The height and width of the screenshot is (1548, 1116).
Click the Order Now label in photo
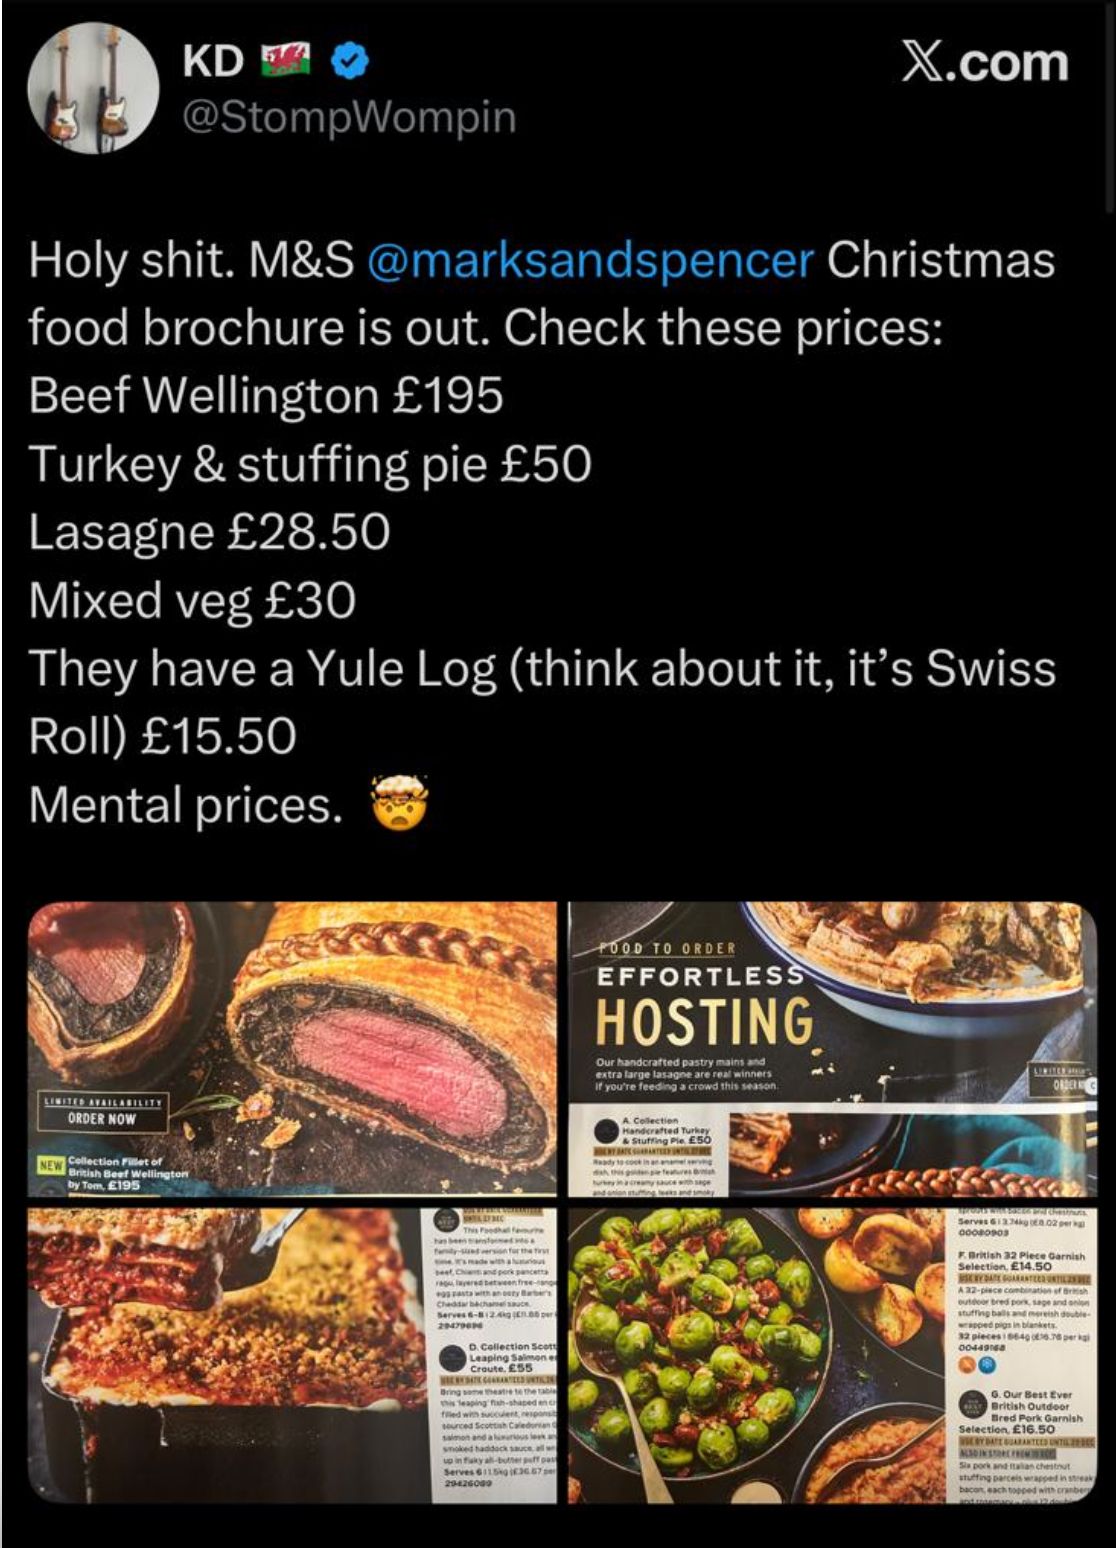tap(101, 1118)
